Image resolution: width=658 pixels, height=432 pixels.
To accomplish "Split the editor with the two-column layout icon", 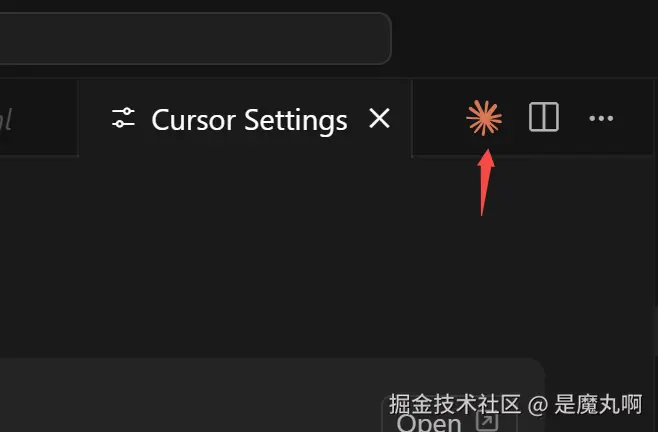I will [543, 117].
